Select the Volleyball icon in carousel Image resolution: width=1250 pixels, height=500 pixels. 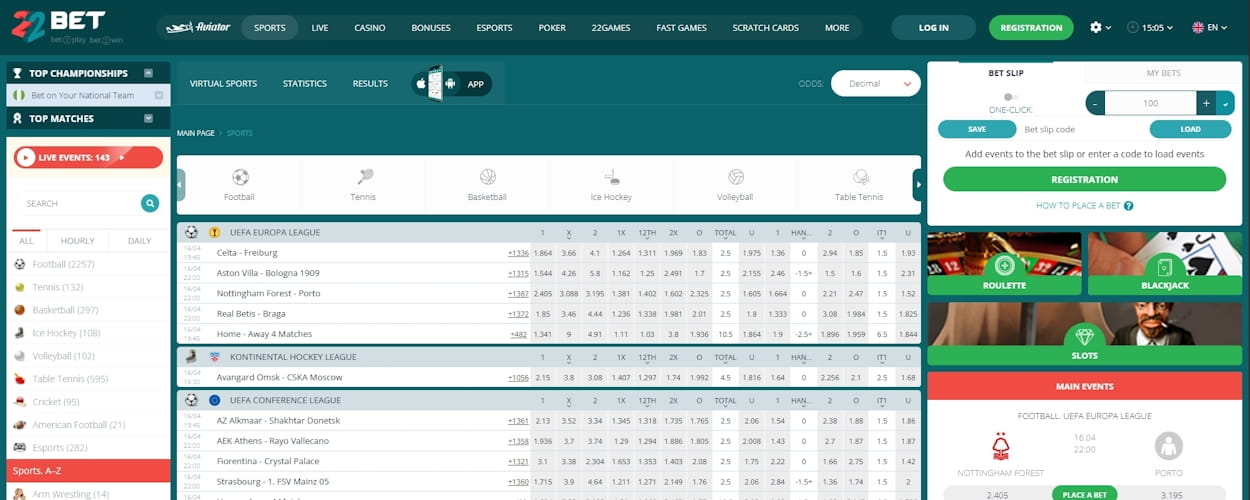click(x=736, y=177)
